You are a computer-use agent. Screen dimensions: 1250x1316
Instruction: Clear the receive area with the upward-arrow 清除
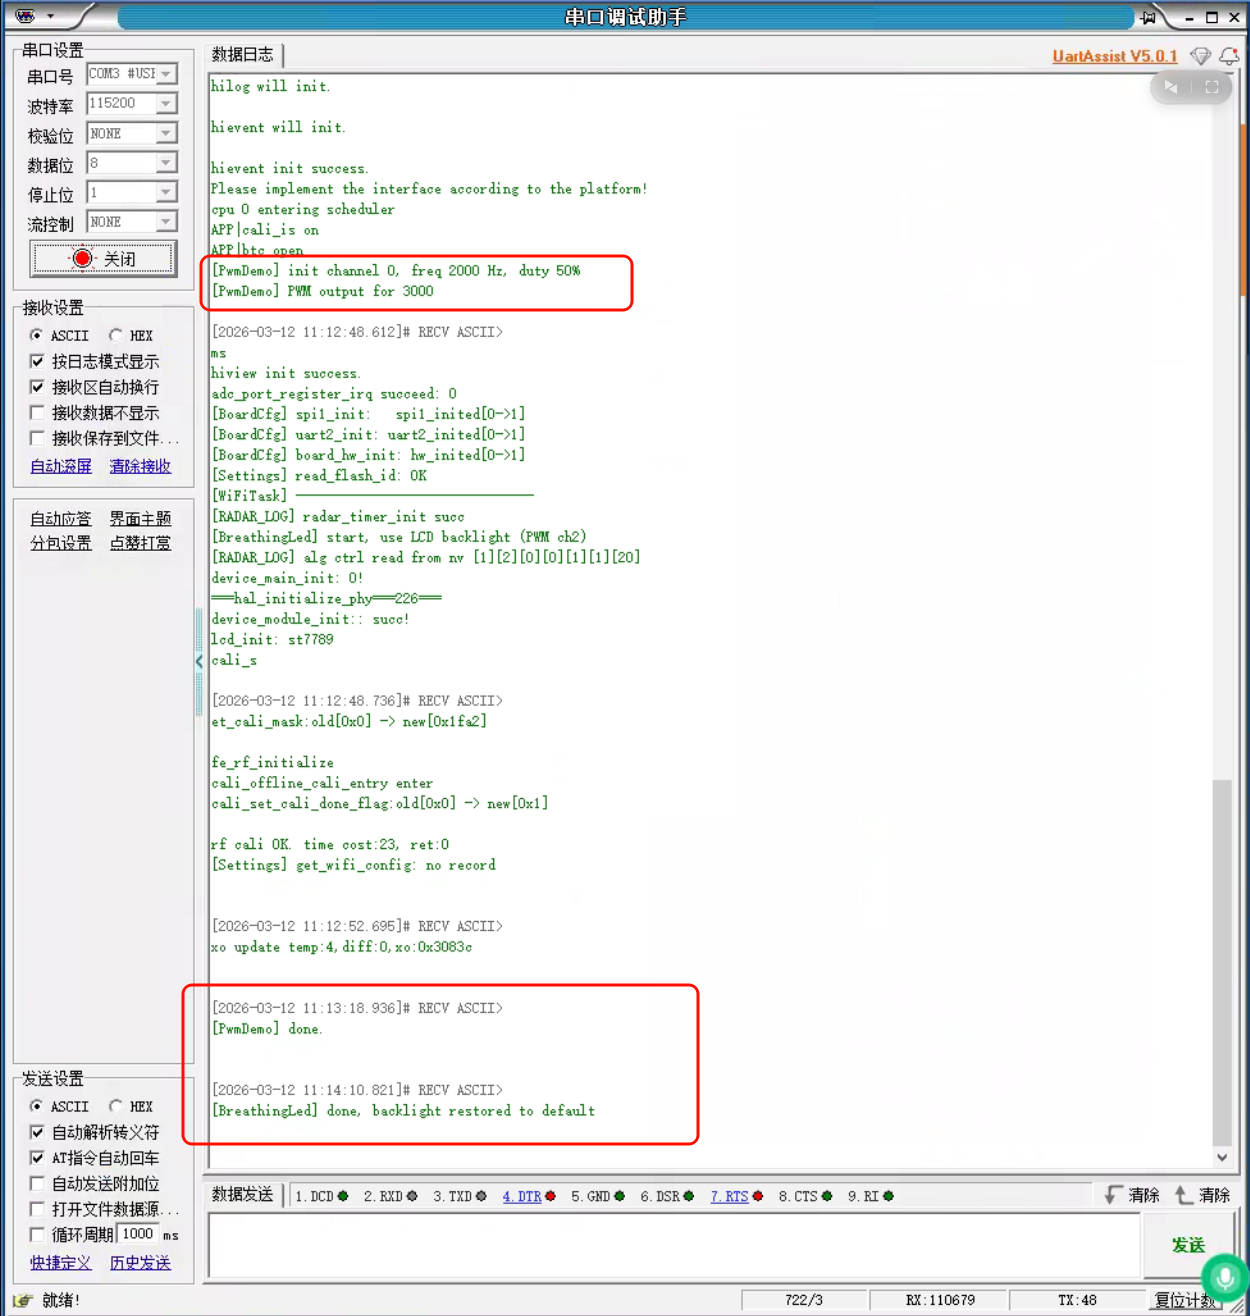click(x=1202, y=1195)
